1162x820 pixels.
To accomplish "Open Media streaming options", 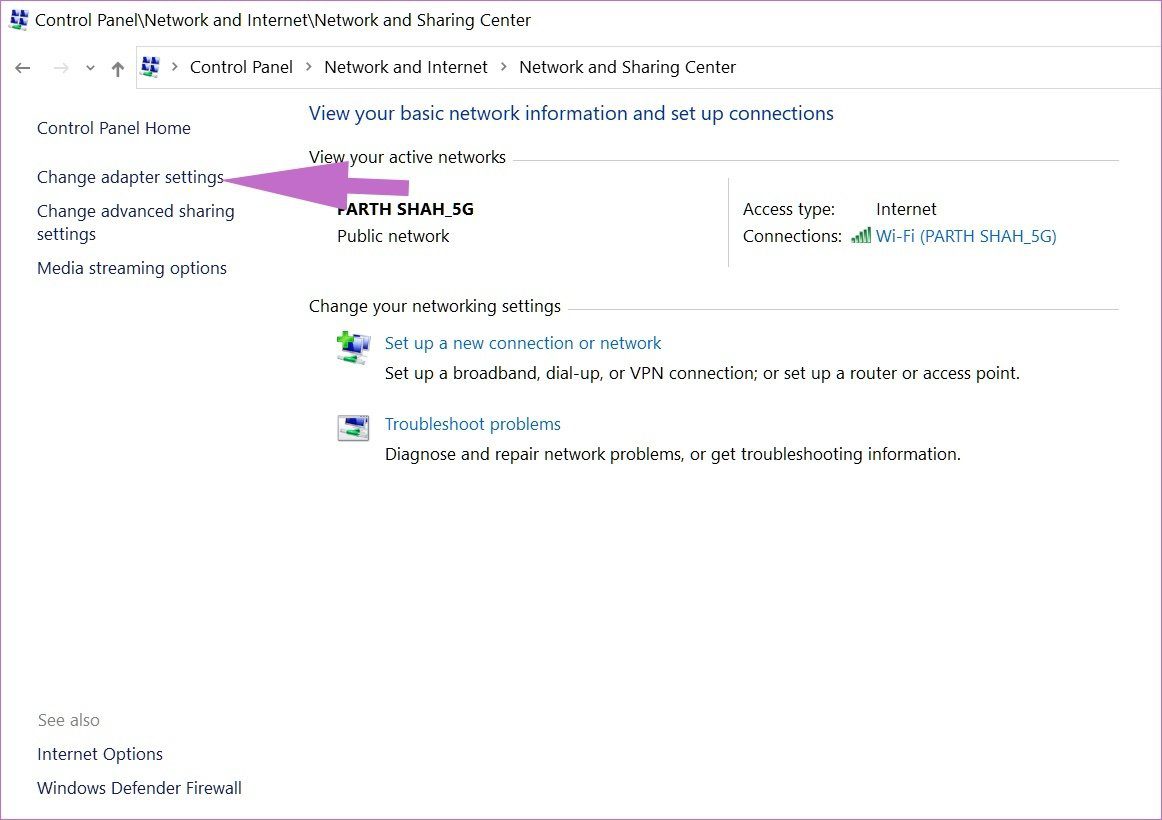I will [132, 268].
